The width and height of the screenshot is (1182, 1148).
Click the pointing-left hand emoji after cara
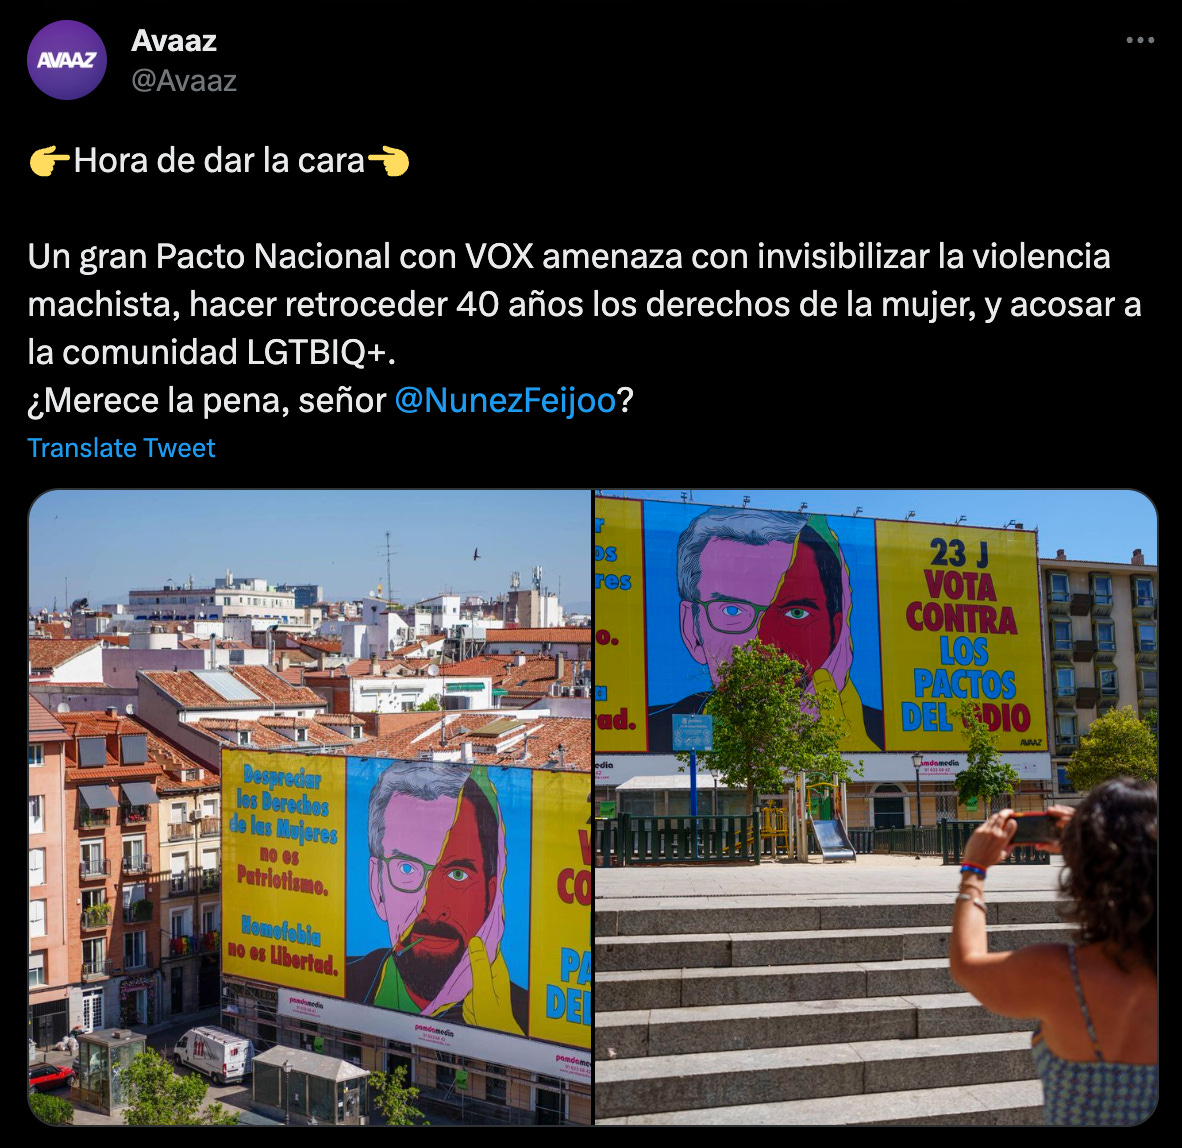coord(387,161)
